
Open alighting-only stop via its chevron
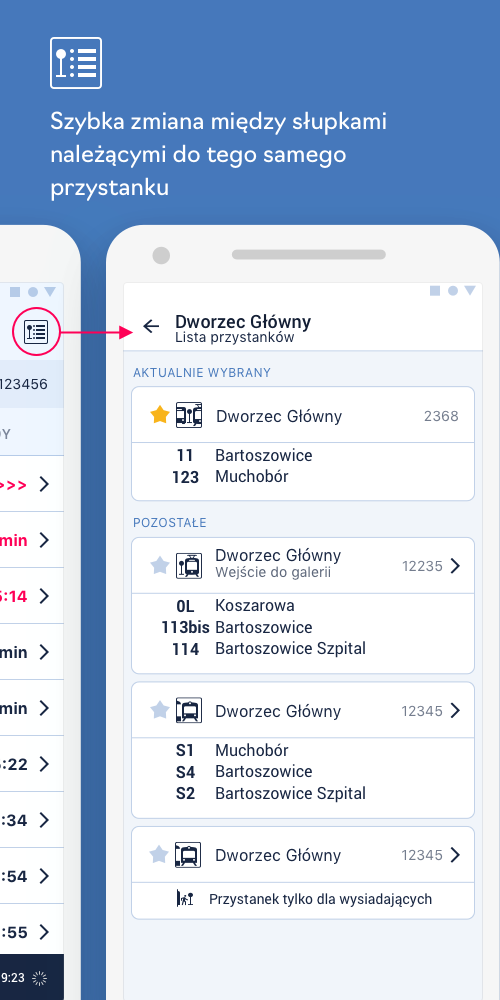tap(455, 855)
